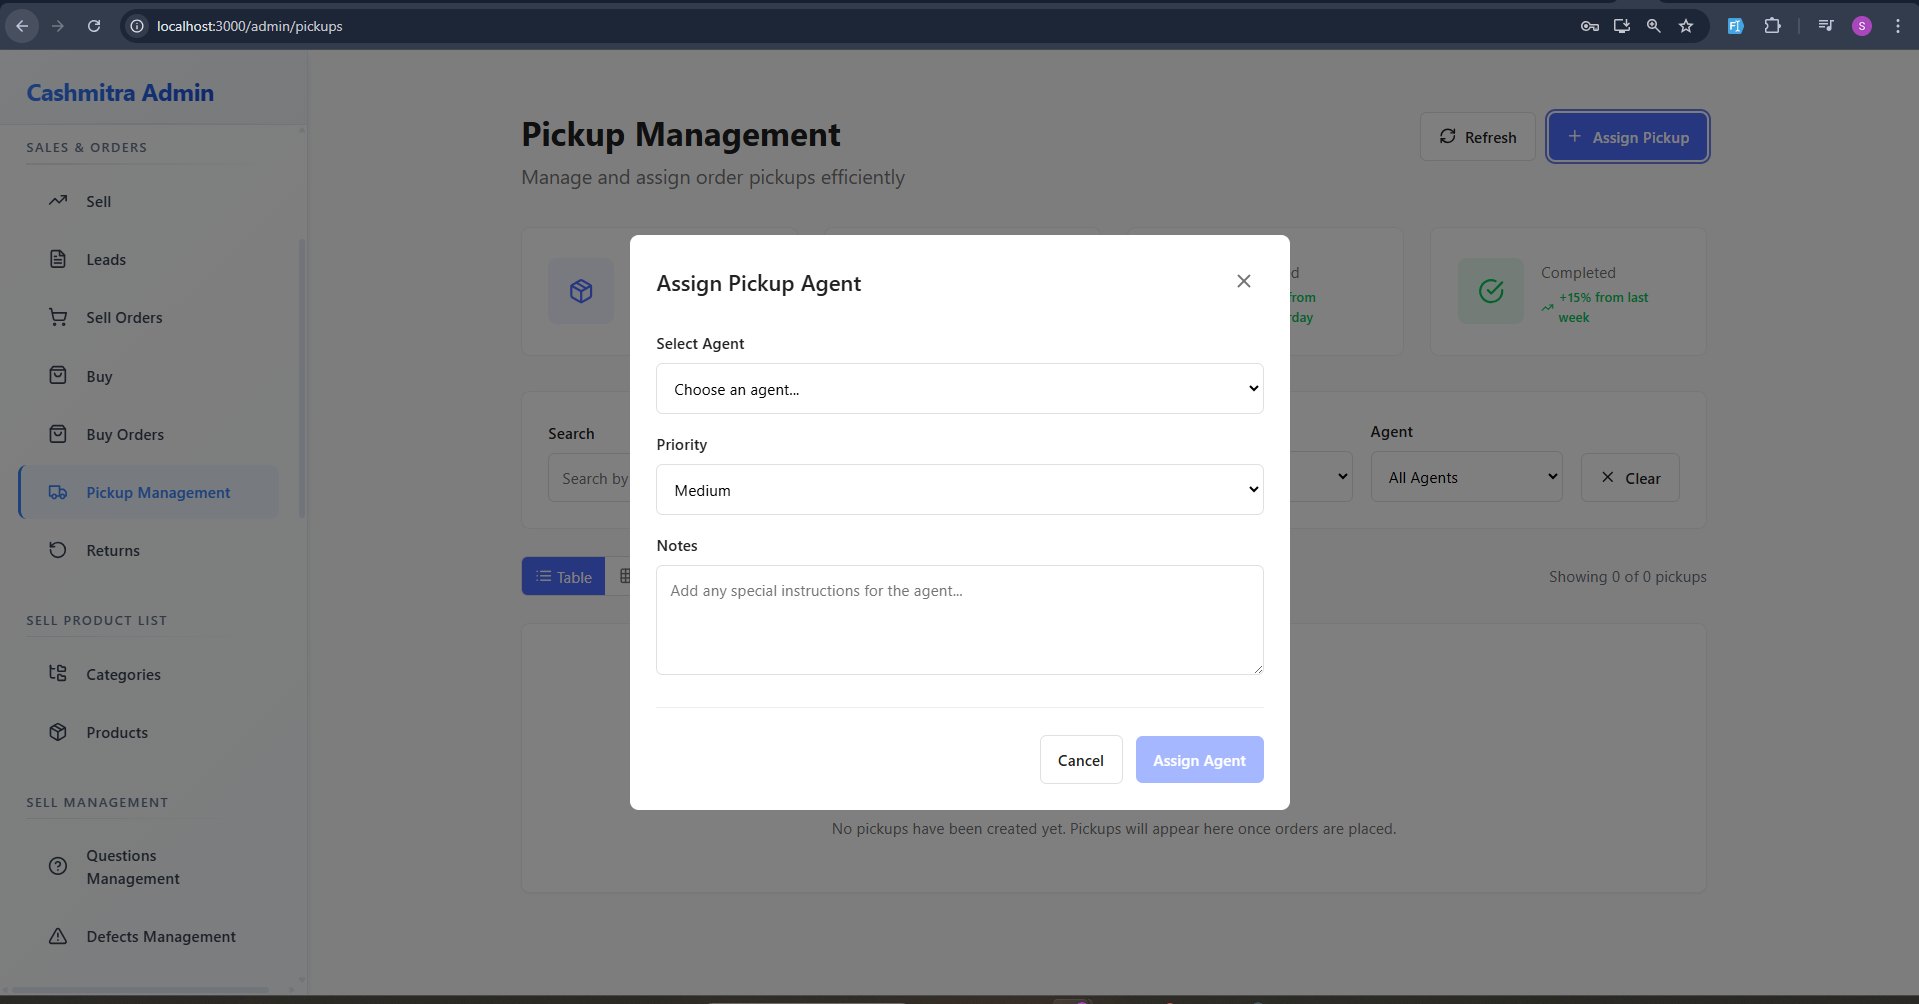Click the Buy Orders bag icon
Screen dimensions: 1919x1004
[58, 434]
